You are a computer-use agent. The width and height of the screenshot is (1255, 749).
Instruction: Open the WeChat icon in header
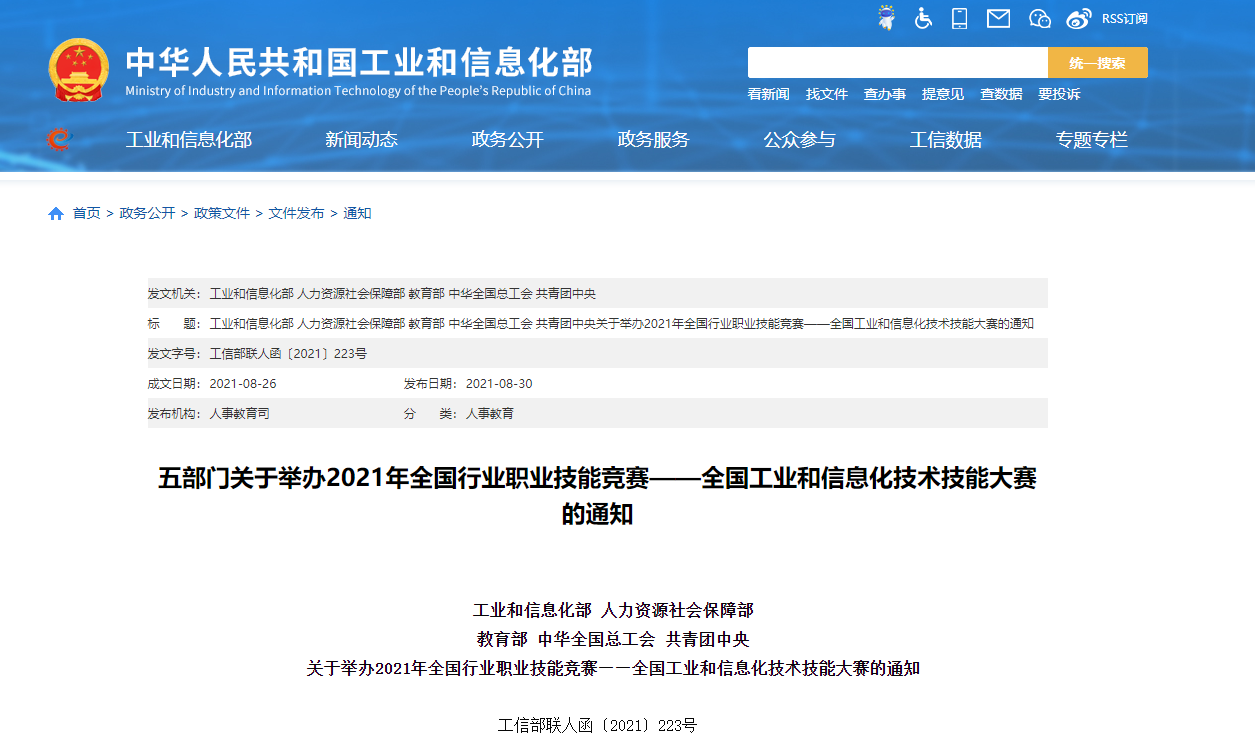coord(1040,18)
